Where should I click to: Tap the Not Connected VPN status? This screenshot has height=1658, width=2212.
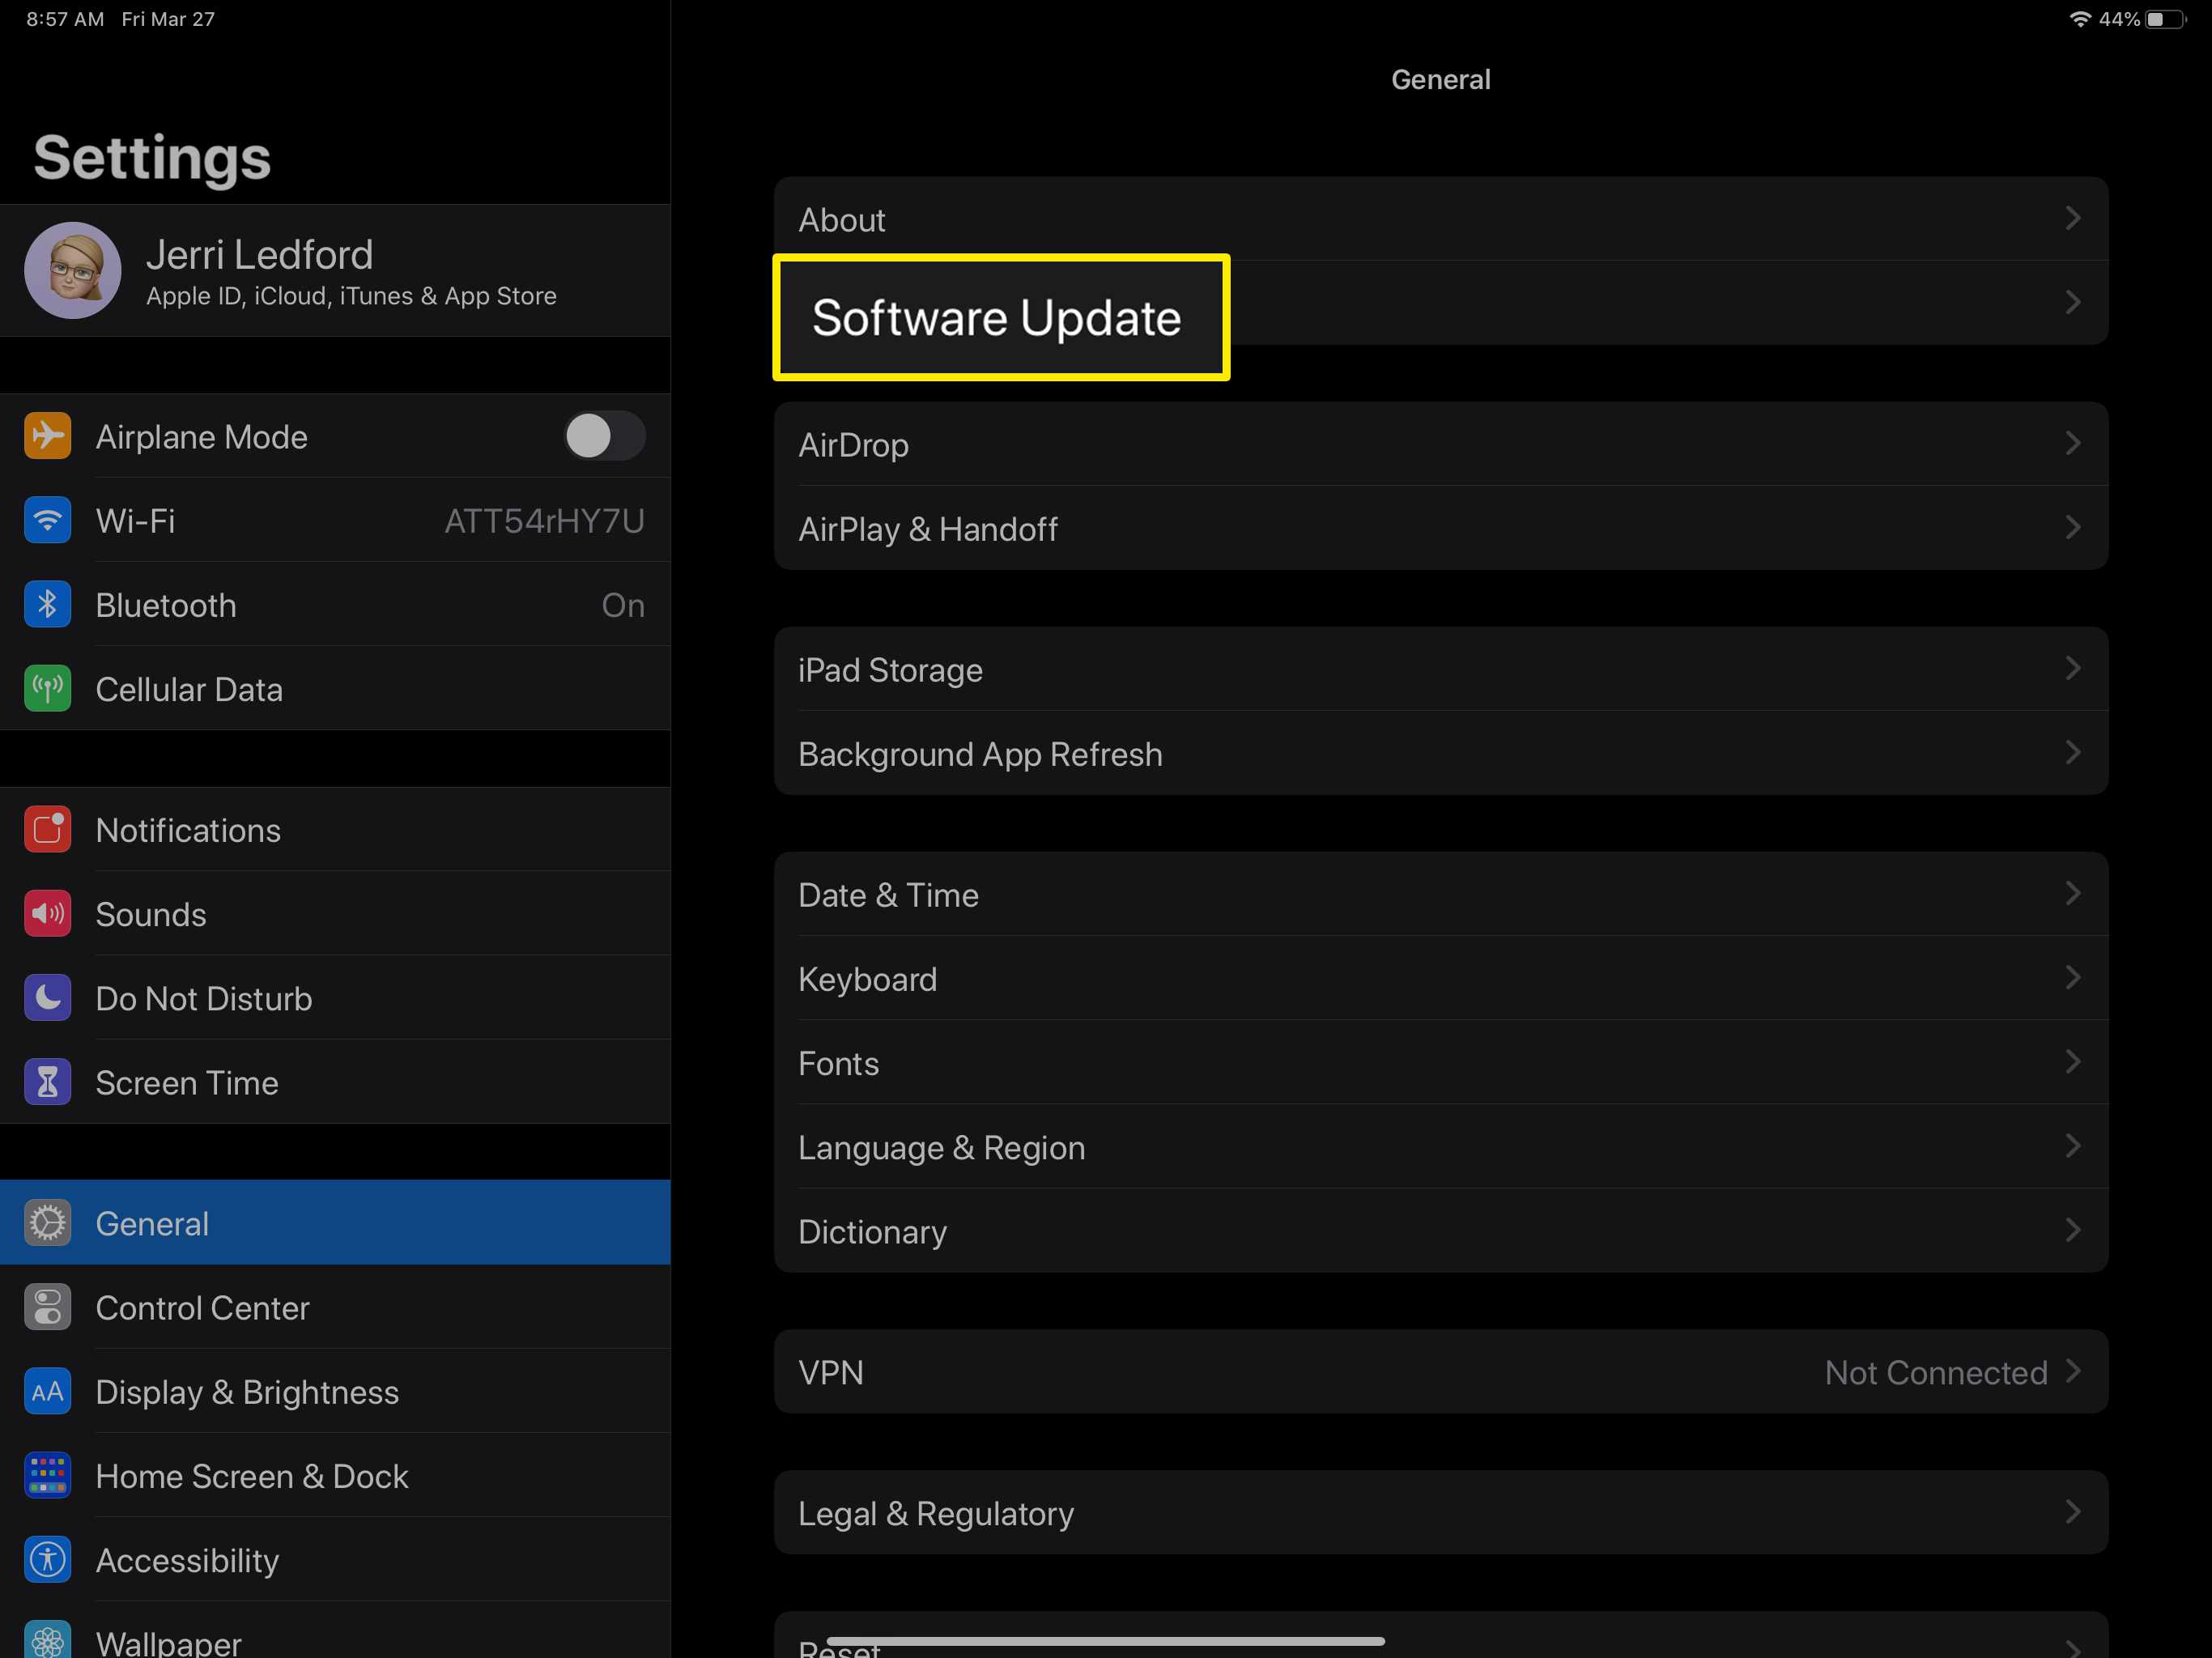coord(1936,1372)
